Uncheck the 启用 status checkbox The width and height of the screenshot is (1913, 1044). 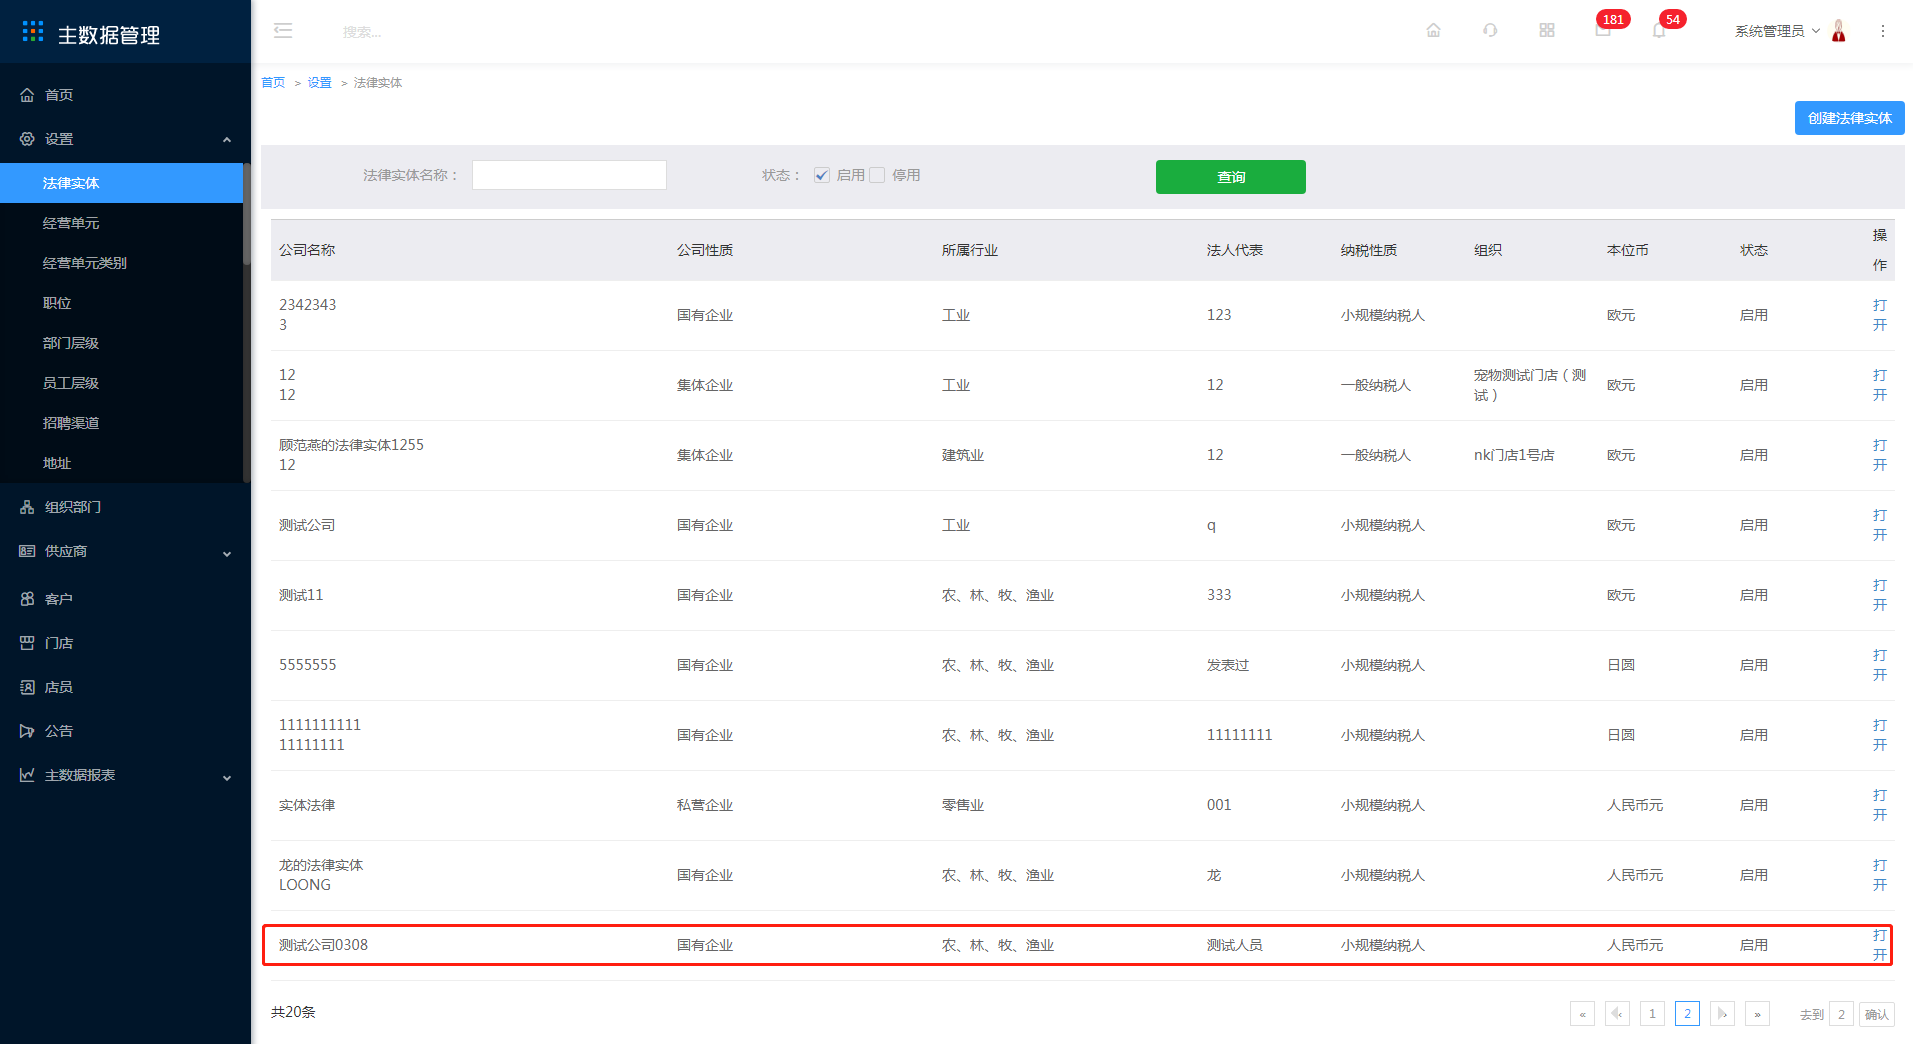click(x=822, y=175)
